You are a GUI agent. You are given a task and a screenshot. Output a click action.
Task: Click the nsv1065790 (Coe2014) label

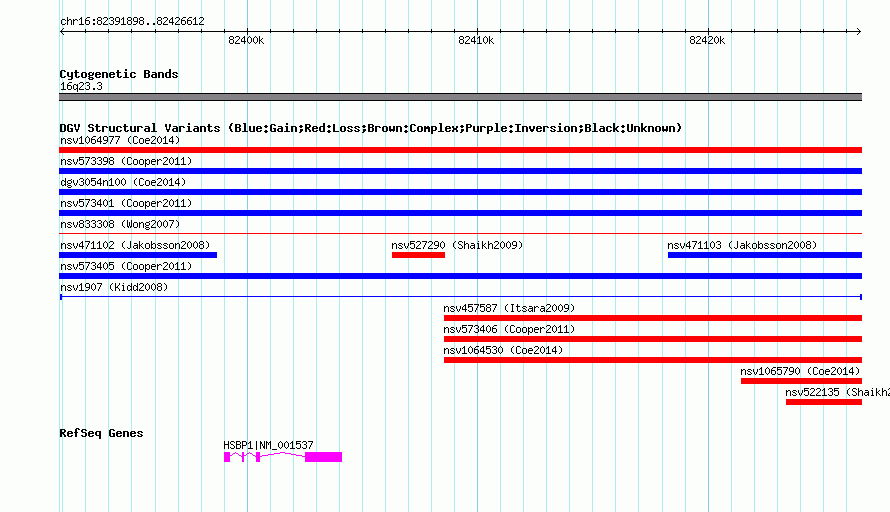[800, 371]
